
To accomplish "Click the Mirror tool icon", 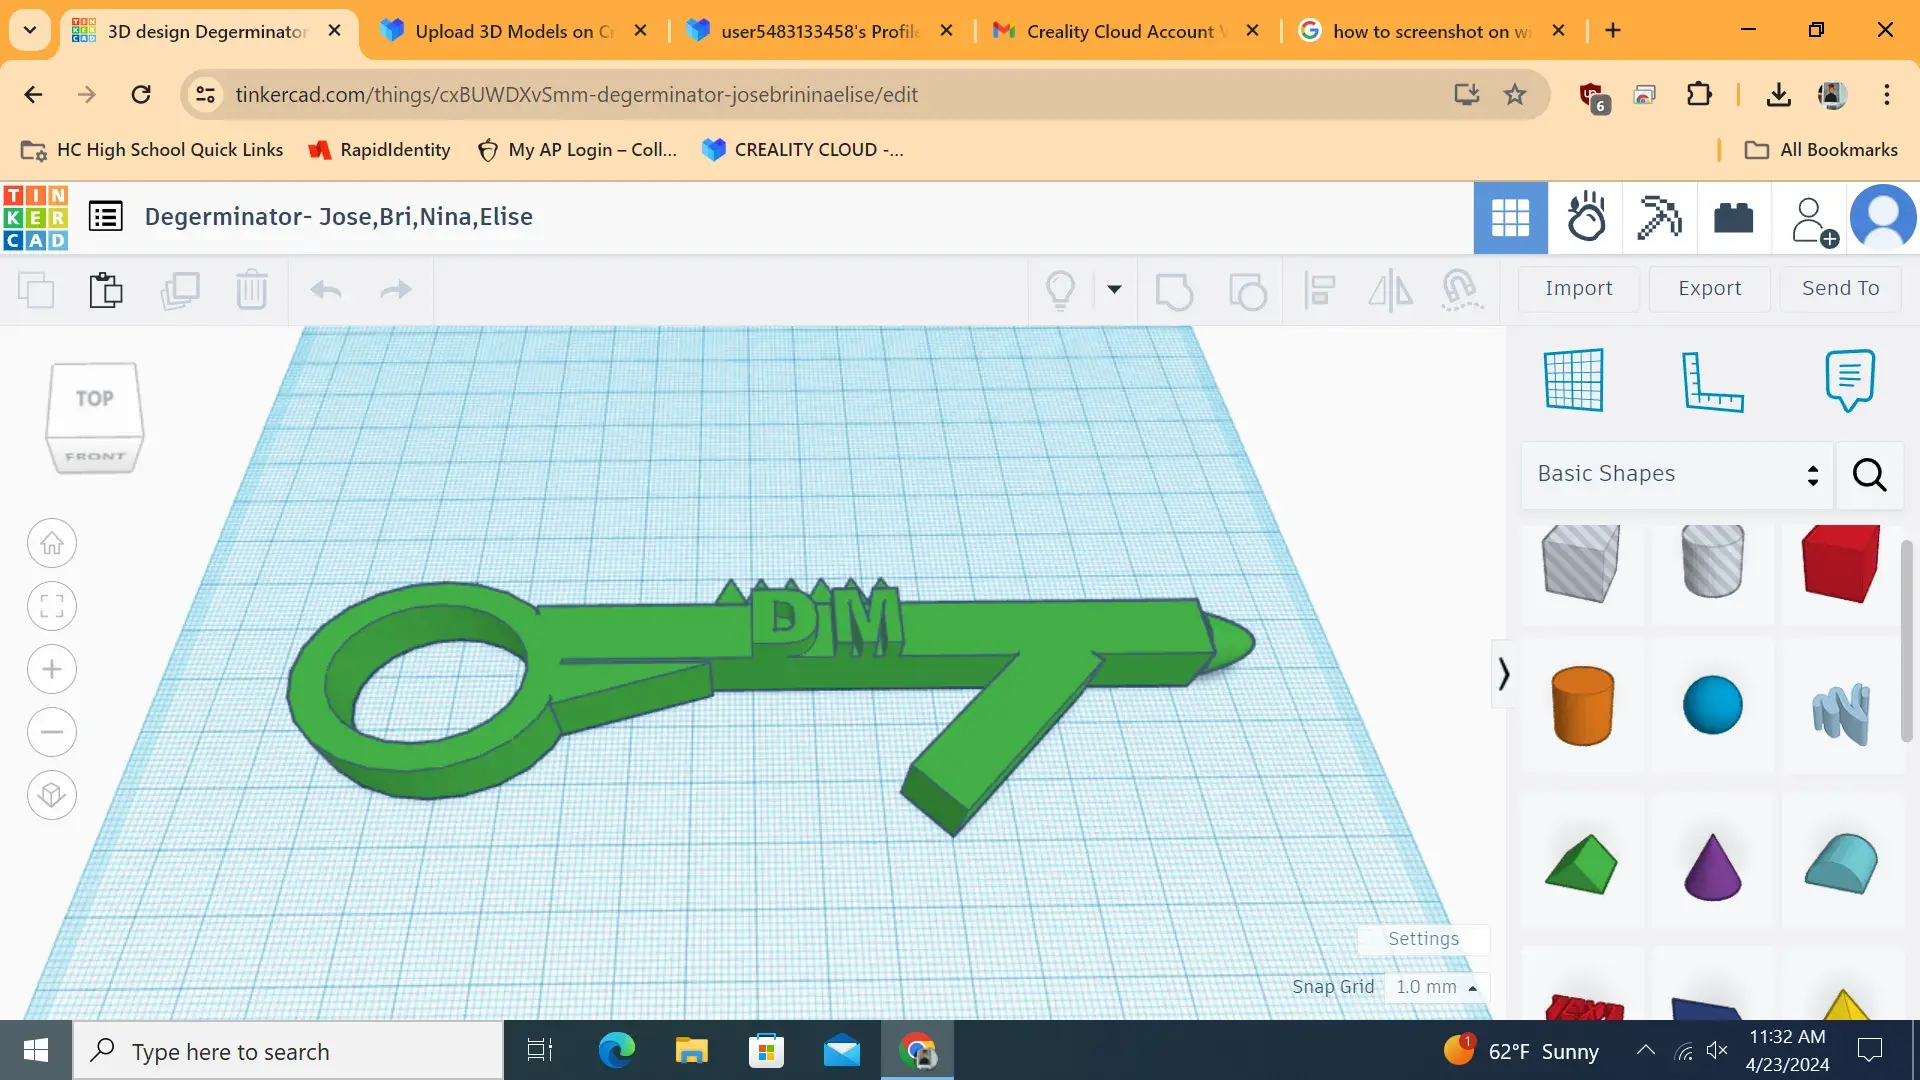I will click(x=1390, y=290).
